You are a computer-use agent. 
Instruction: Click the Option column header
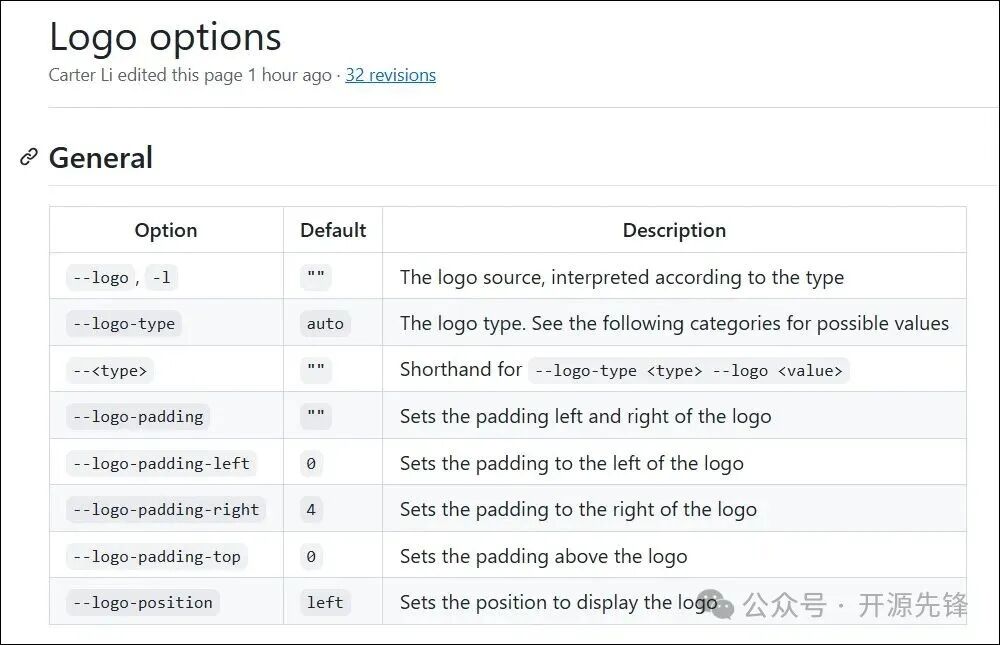pos(166,230)
